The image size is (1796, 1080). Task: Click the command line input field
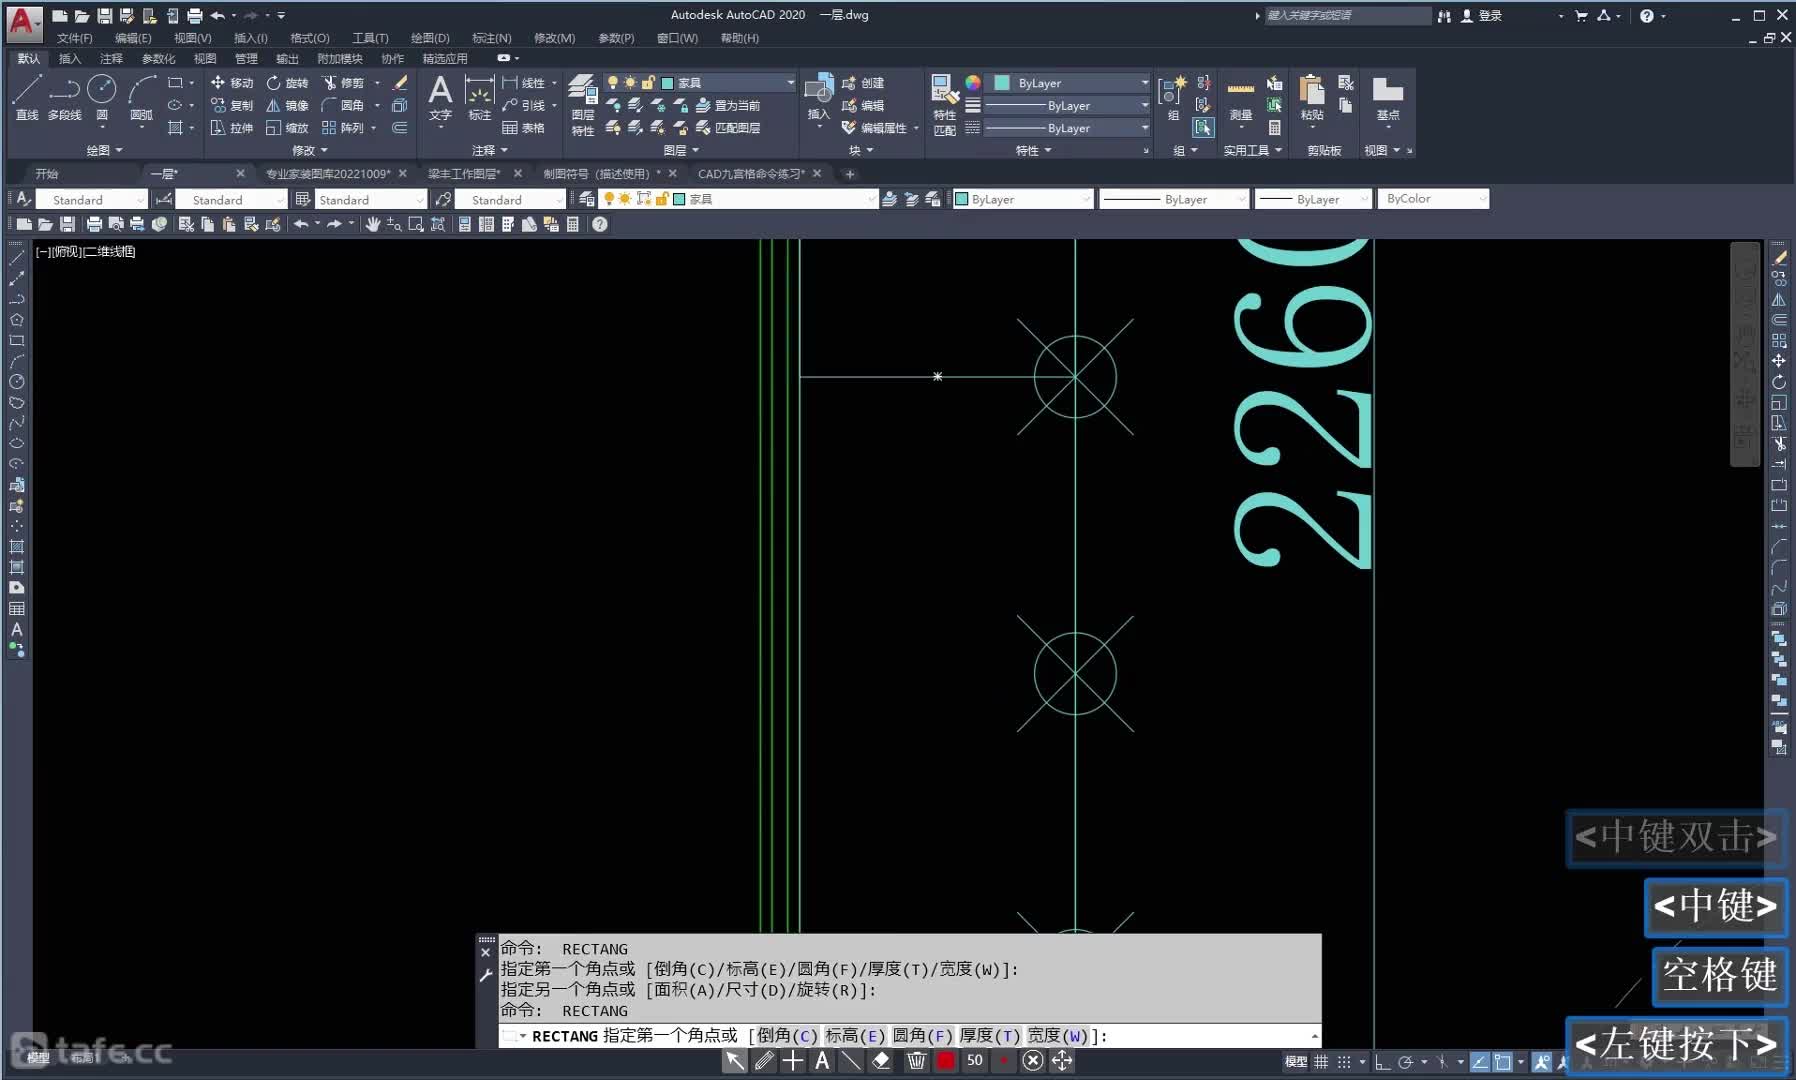910,1036
